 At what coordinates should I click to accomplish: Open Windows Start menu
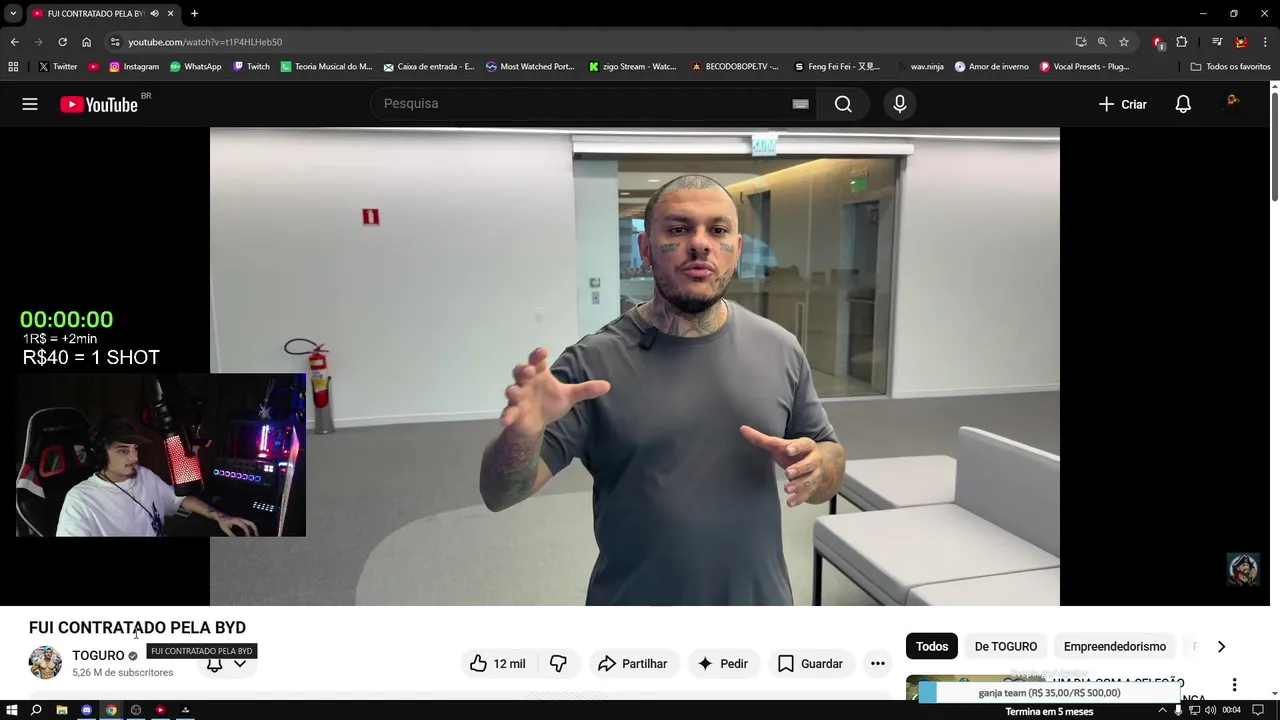(12, 710)
